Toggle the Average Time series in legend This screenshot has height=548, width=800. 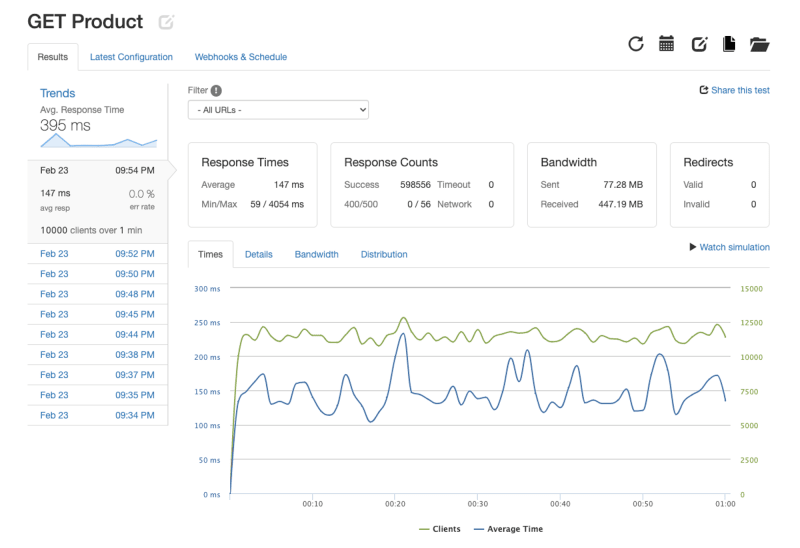point(508,529)
